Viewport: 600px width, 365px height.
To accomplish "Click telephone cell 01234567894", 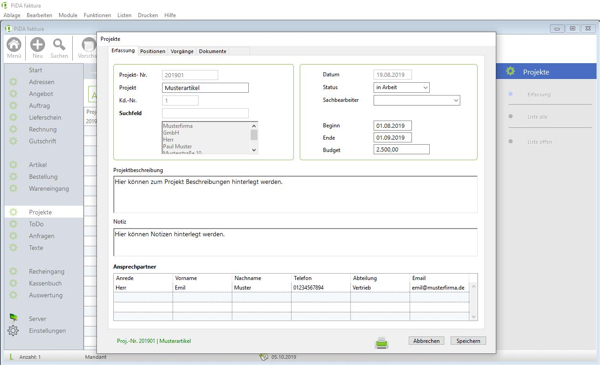I will 321,288.
